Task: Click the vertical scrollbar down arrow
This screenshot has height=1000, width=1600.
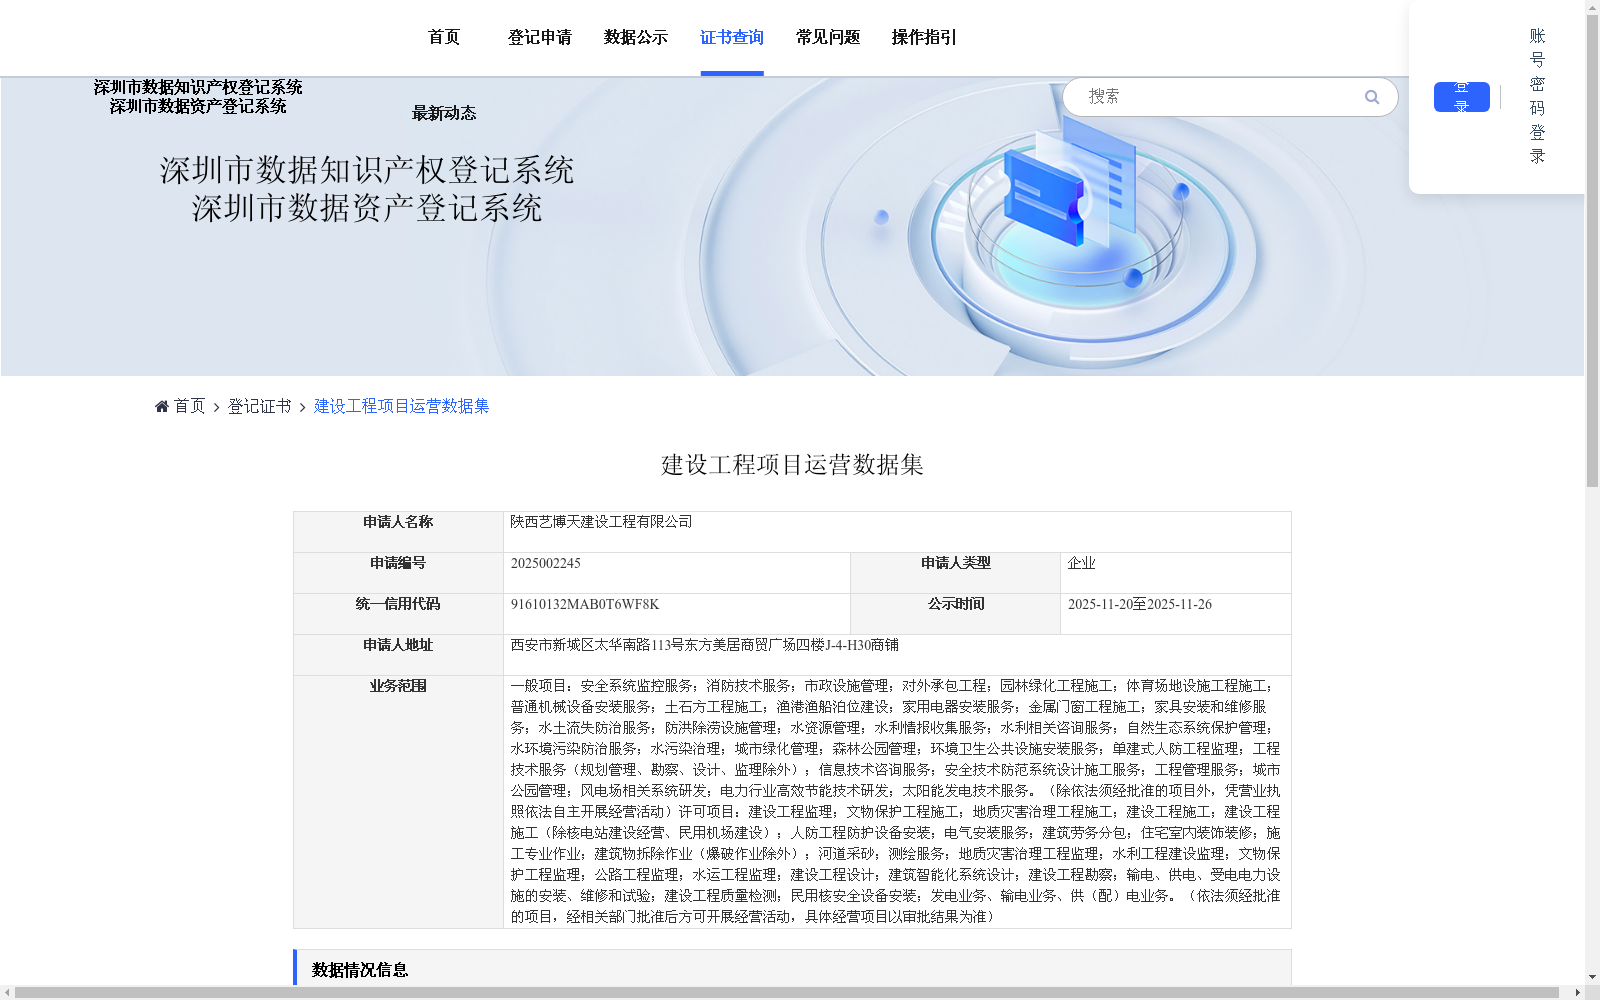Action: 1592,977
